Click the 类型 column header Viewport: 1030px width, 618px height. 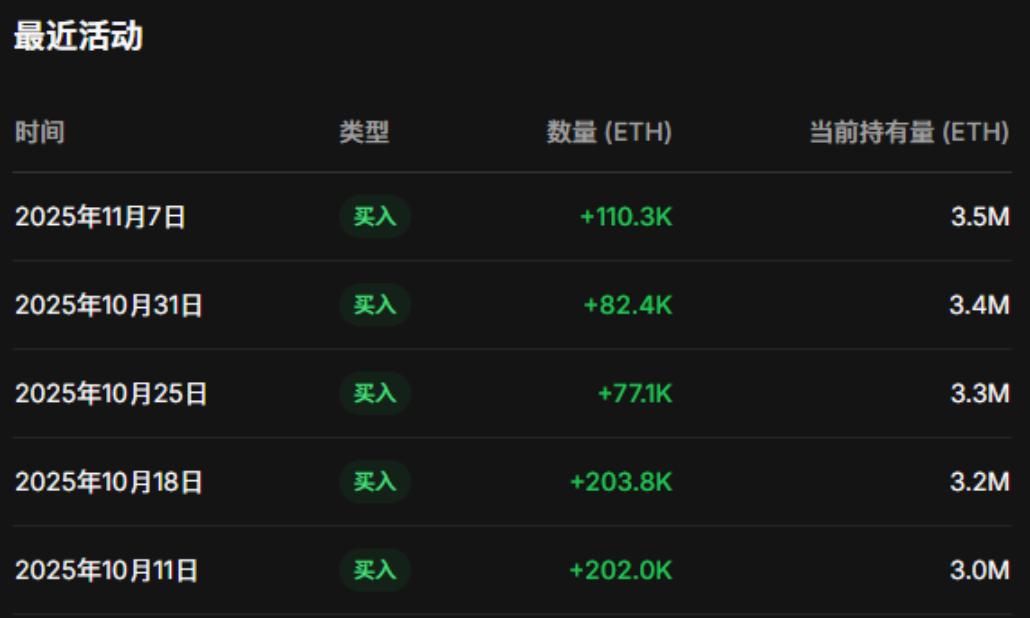pyautogui.click(x=364, y=132)
